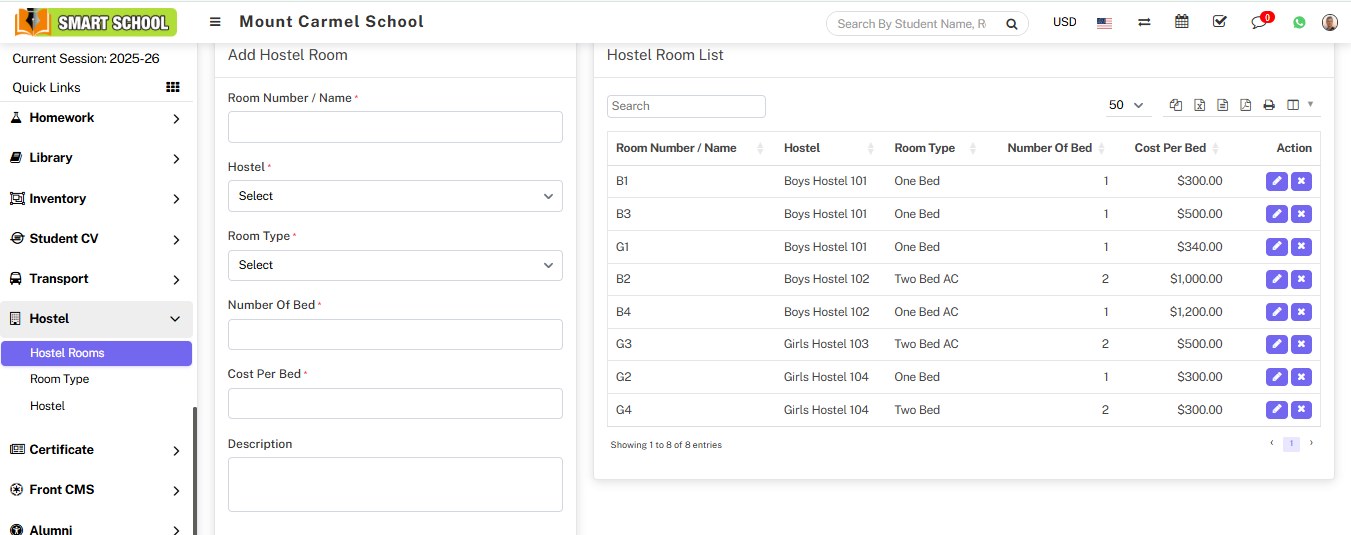This screenshot has height=535, width=1351.
Task: Open the task checklist icon
Action: pyautogui.click(x=1220, y=22)
